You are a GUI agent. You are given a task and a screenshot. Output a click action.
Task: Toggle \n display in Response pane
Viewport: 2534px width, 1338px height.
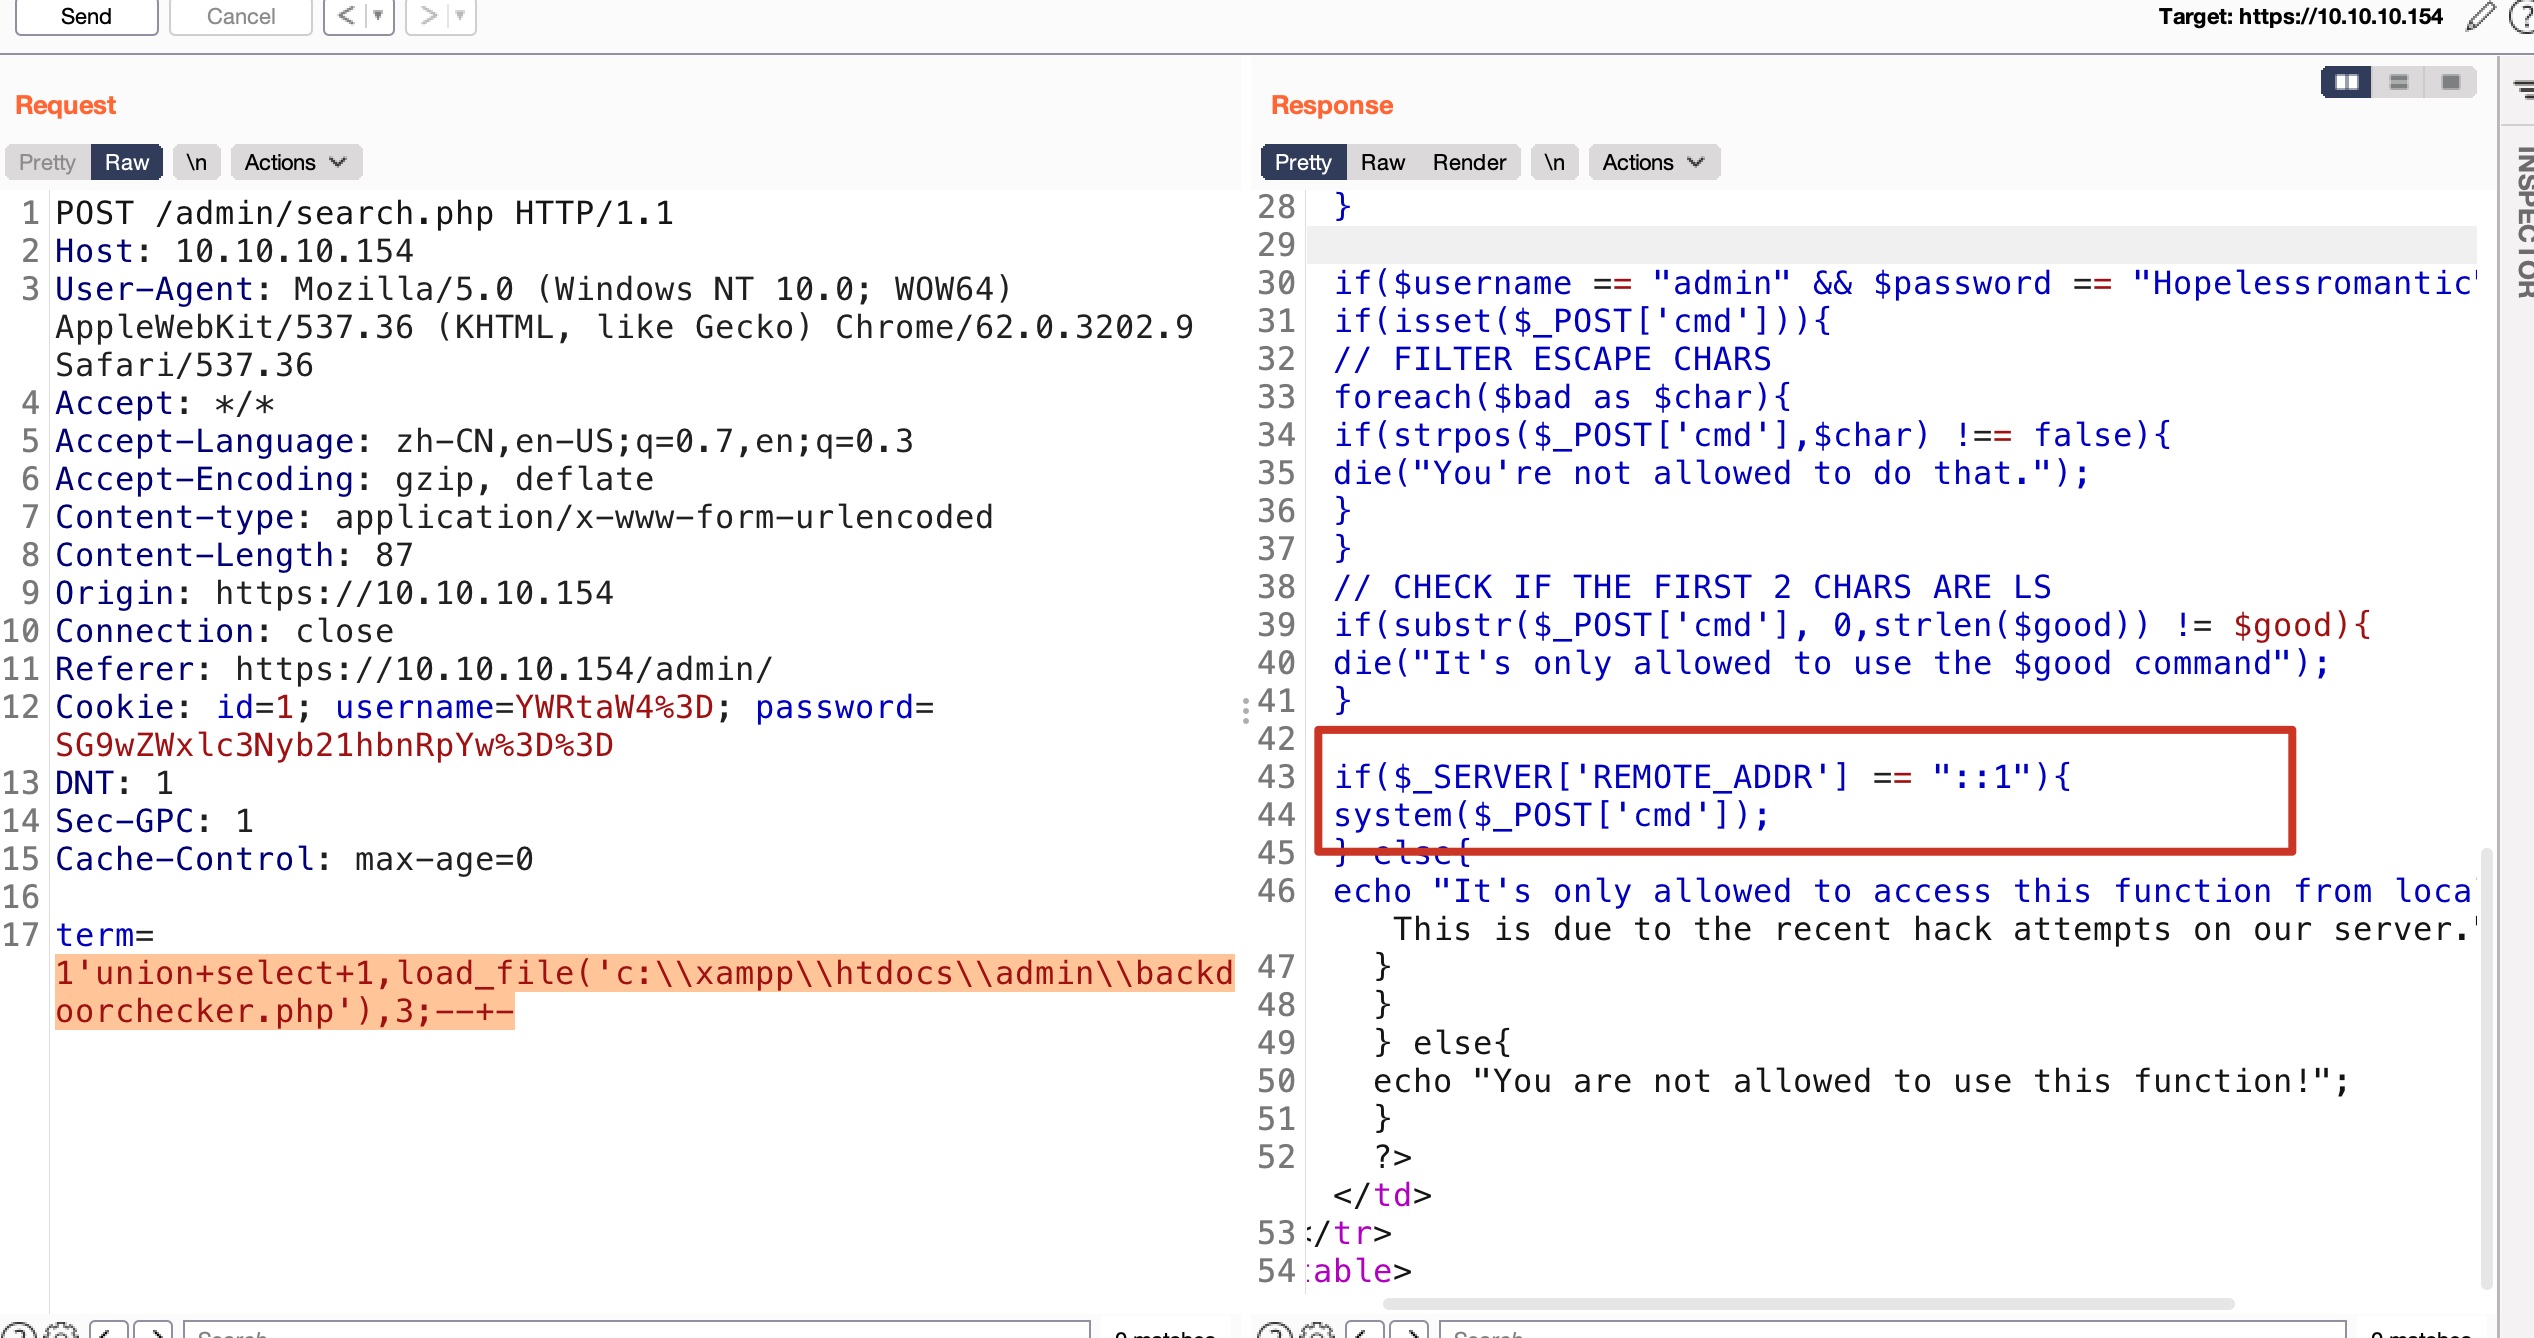pyautogui.click(x=1554, y=162)
